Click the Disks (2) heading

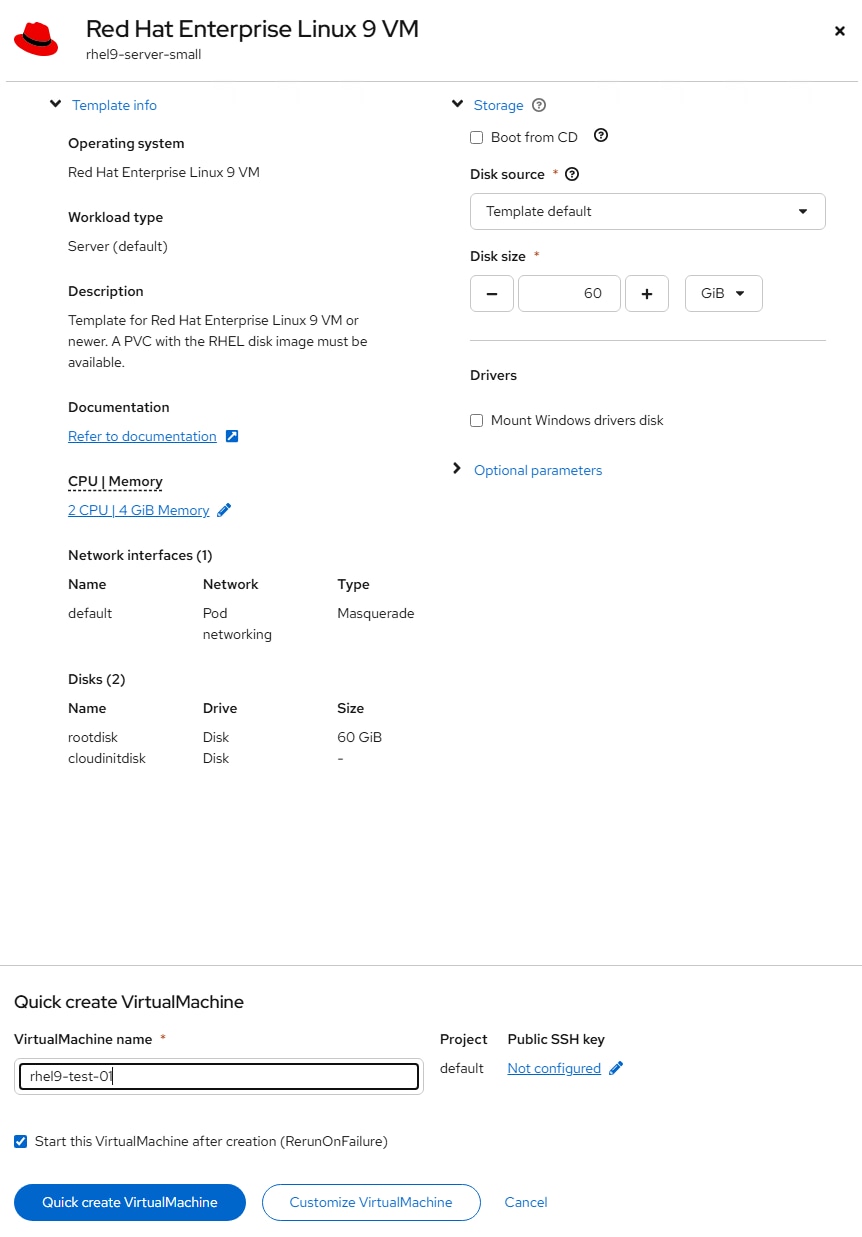pyautogui.click(x=97, y=679)
